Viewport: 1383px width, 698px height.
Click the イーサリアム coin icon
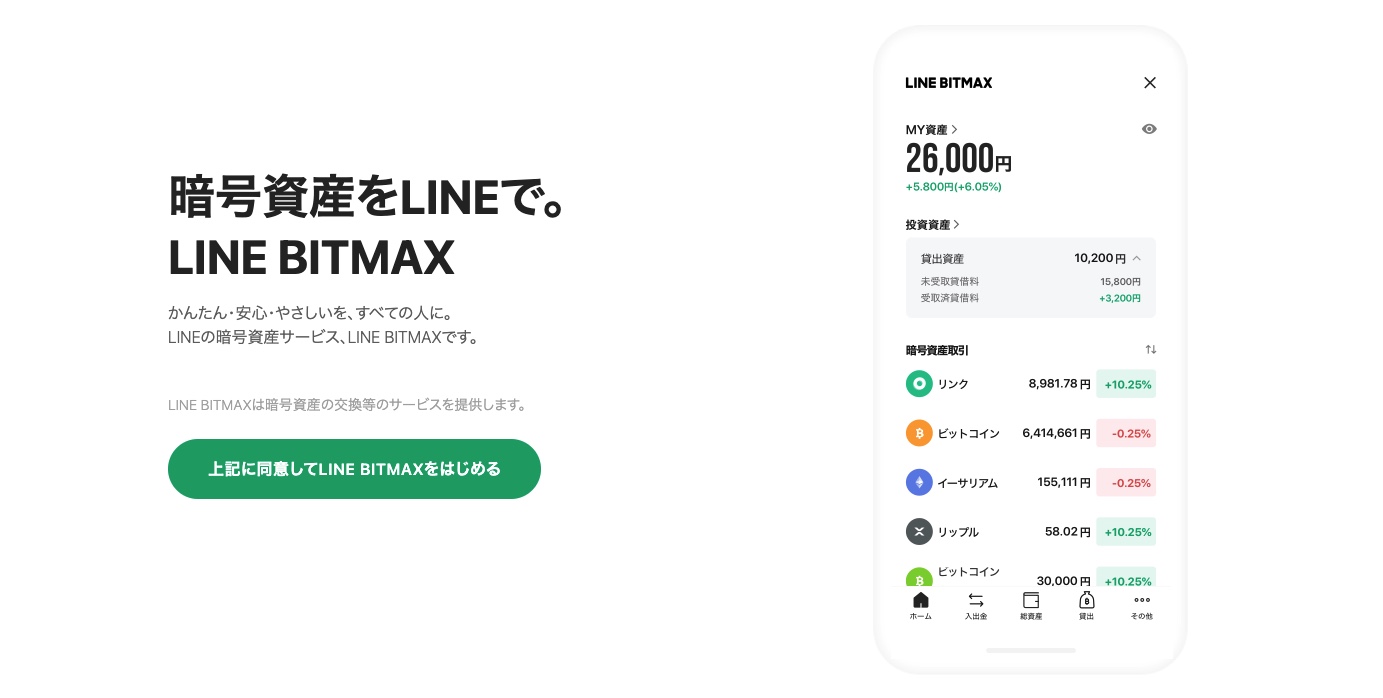tap(919, 482)
